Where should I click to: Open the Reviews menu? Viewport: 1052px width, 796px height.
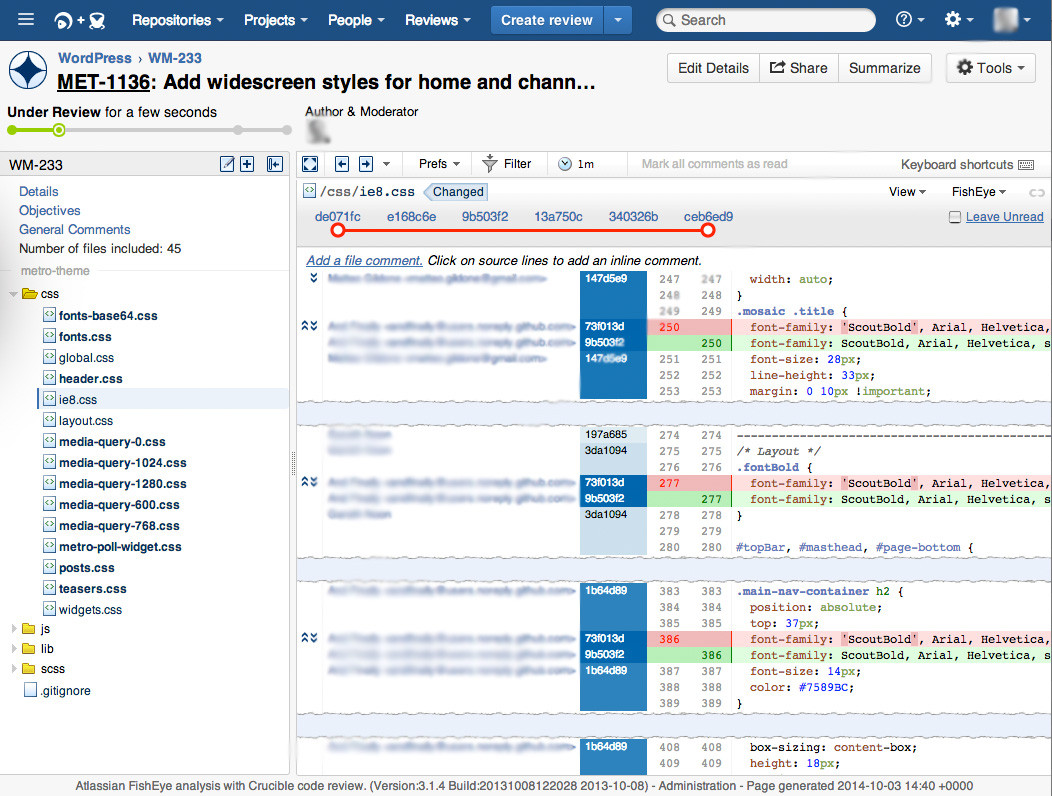click(438, 20)
